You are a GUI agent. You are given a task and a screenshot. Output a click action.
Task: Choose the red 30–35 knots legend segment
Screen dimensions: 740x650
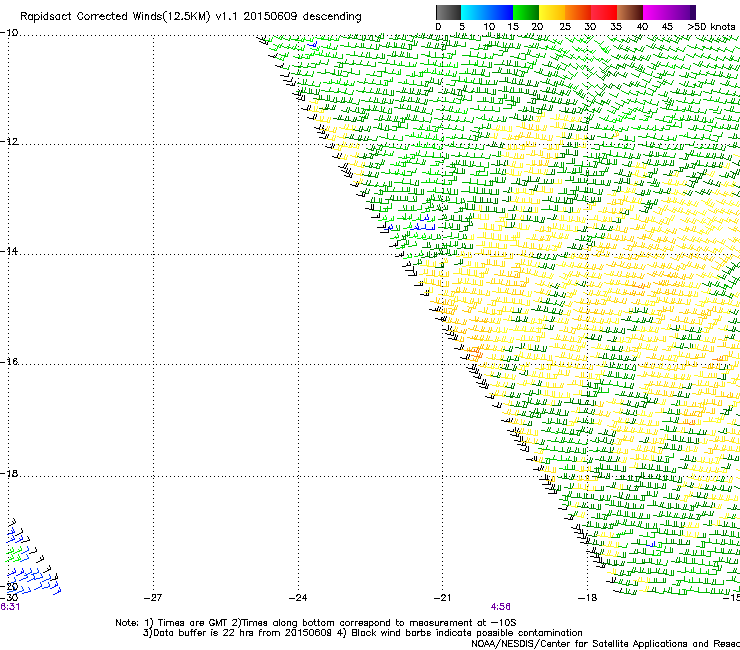604,12
